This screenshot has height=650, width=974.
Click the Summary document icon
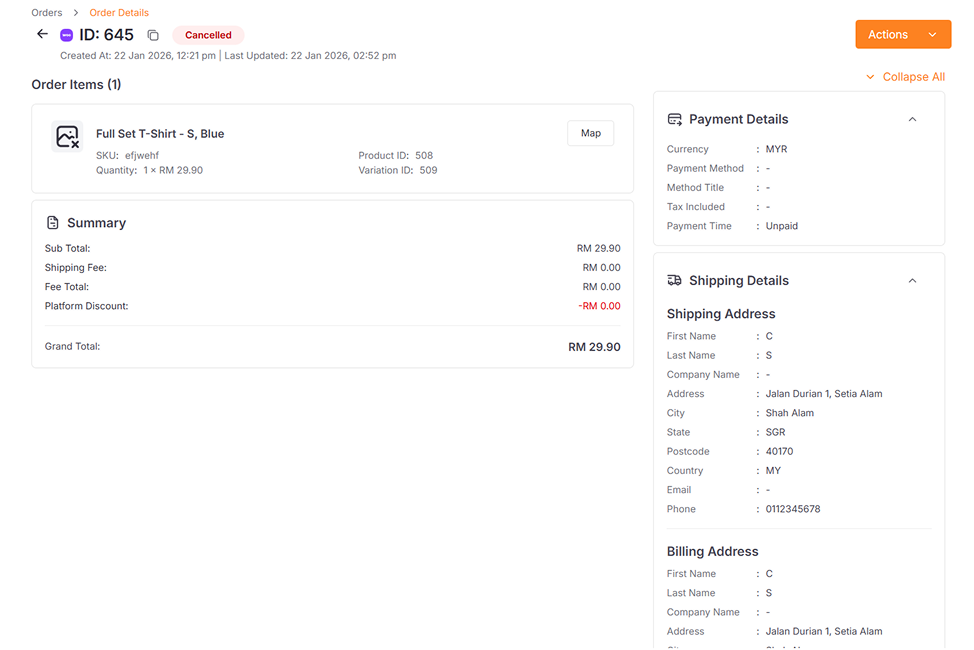53,223
